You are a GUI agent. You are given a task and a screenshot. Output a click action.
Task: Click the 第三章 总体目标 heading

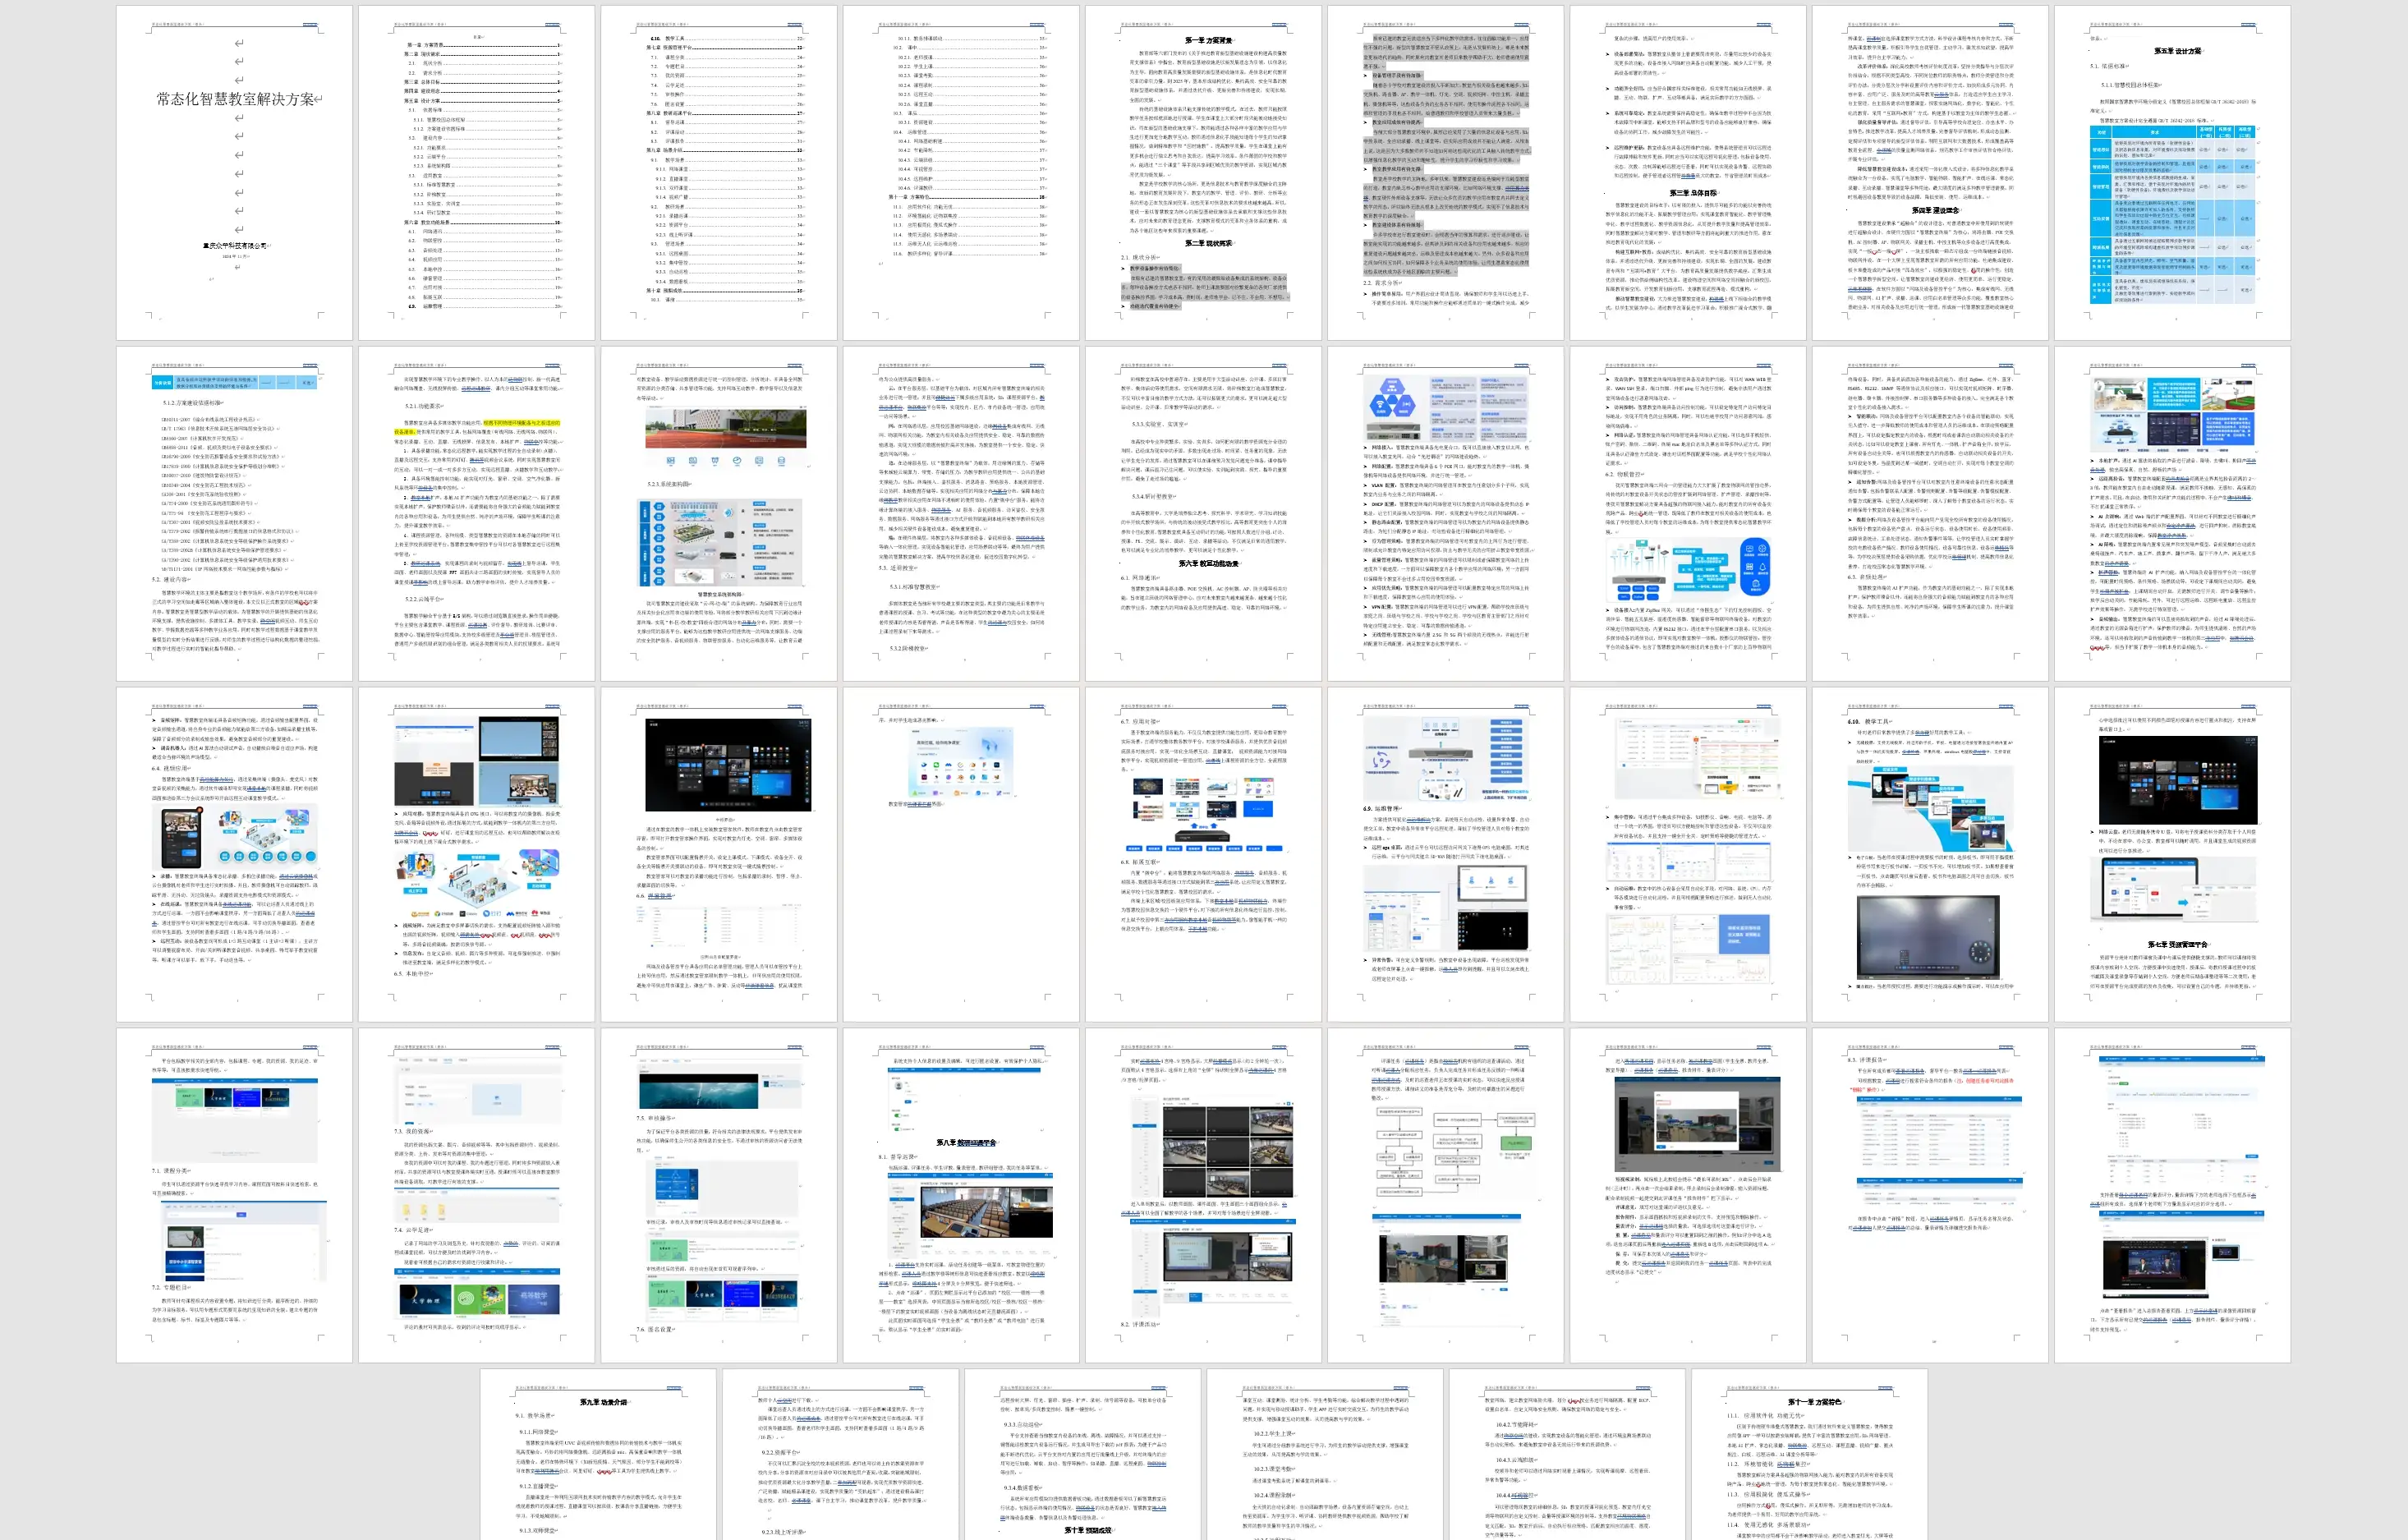click(x=1692, y=193)
